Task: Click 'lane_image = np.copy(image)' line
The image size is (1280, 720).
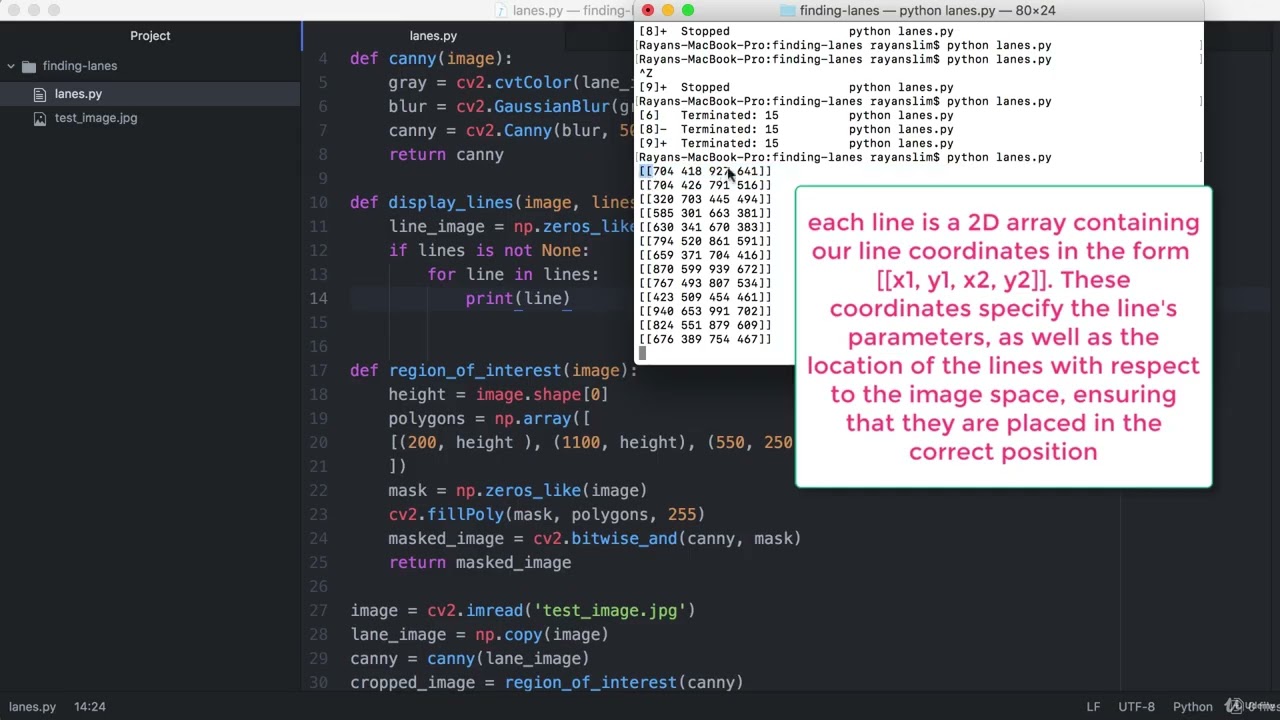Action: [x=479, y=634]
